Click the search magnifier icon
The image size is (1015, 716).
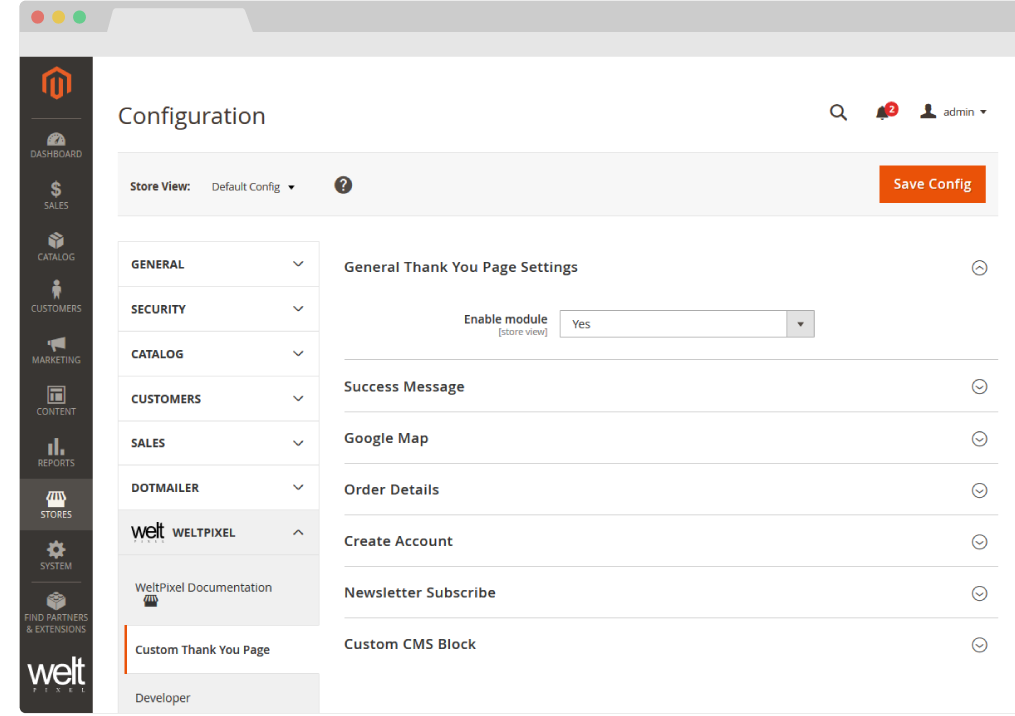click(838, 112)
